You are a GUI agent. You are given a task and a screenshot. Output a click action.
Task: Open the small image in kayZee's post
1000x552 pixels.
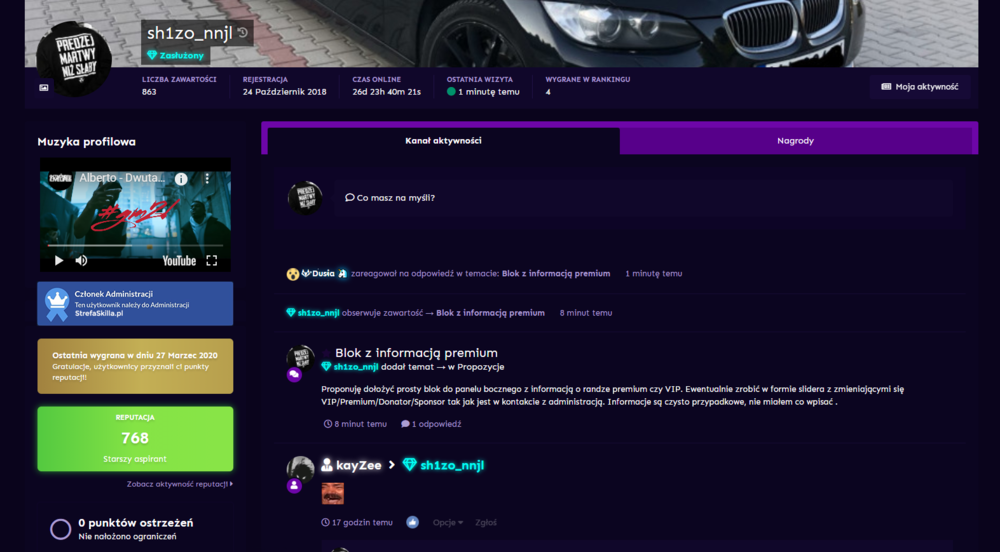[x=332, y=493]
